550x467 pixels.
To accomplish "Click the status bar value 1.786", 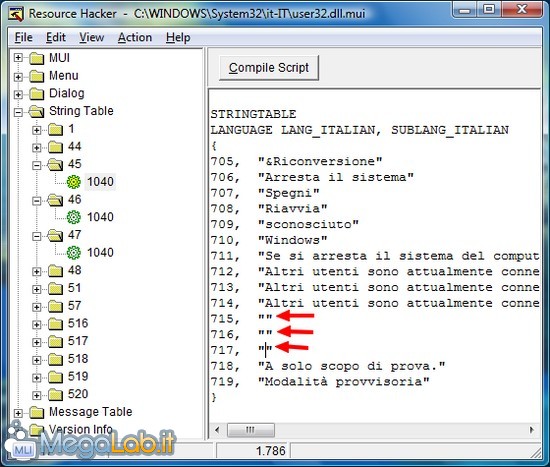I will click(x=271, y=451).
